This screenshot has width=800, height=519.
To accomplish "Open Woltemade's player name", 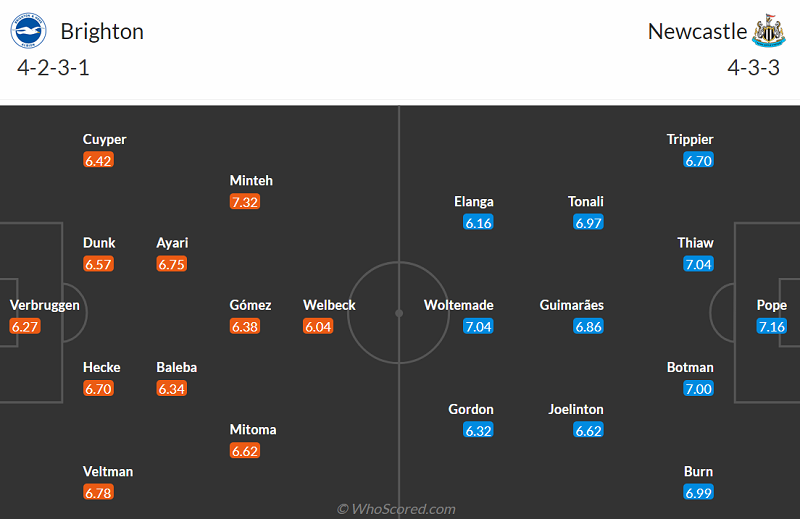I will (x=458, y=305).
